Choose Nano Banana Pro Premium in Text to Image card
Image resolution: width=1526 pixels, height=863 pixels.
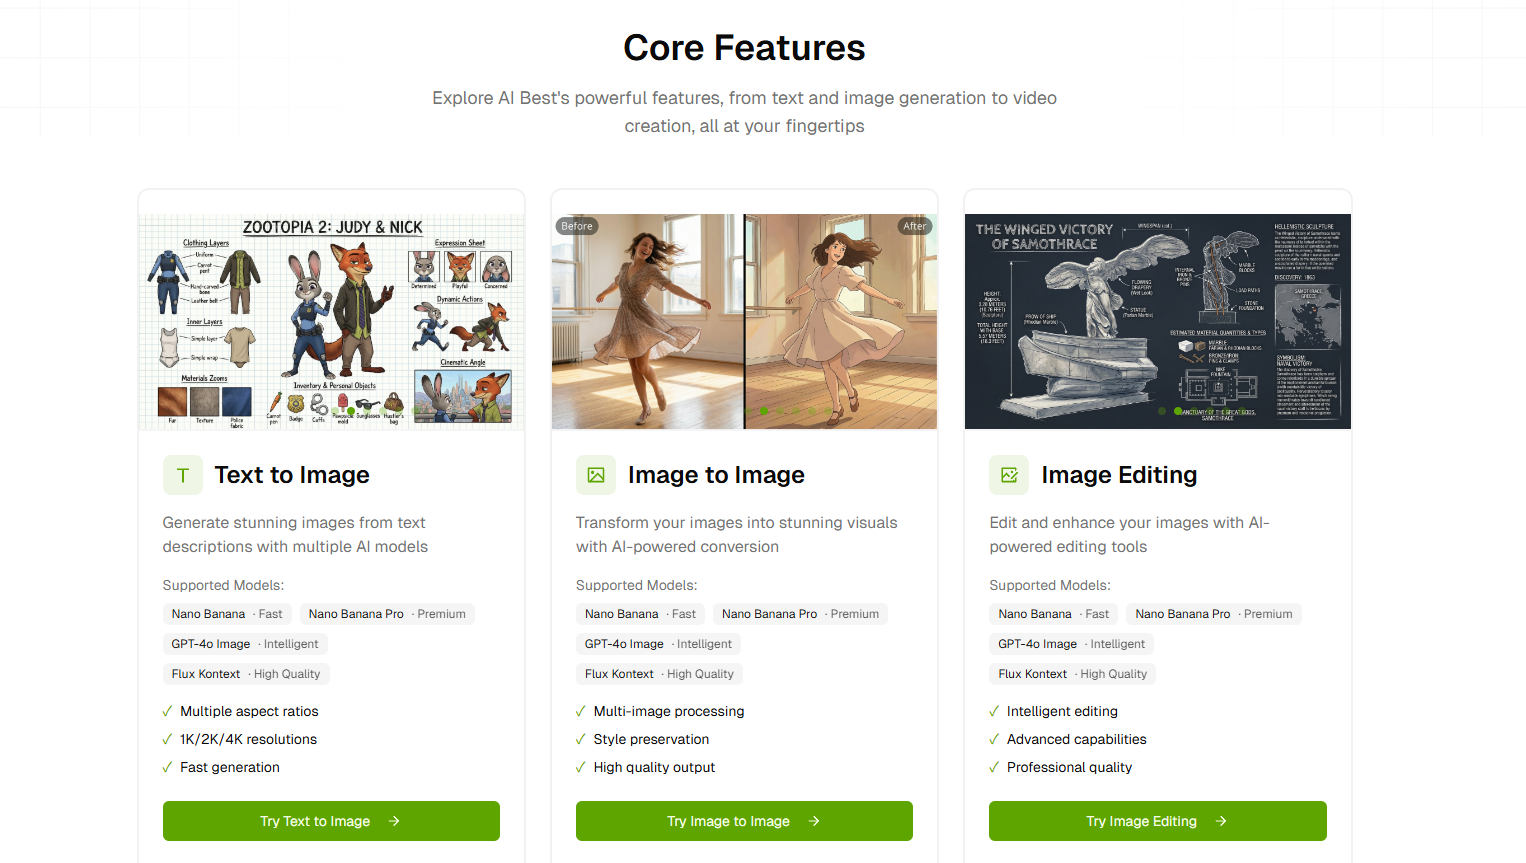(387, 614)
